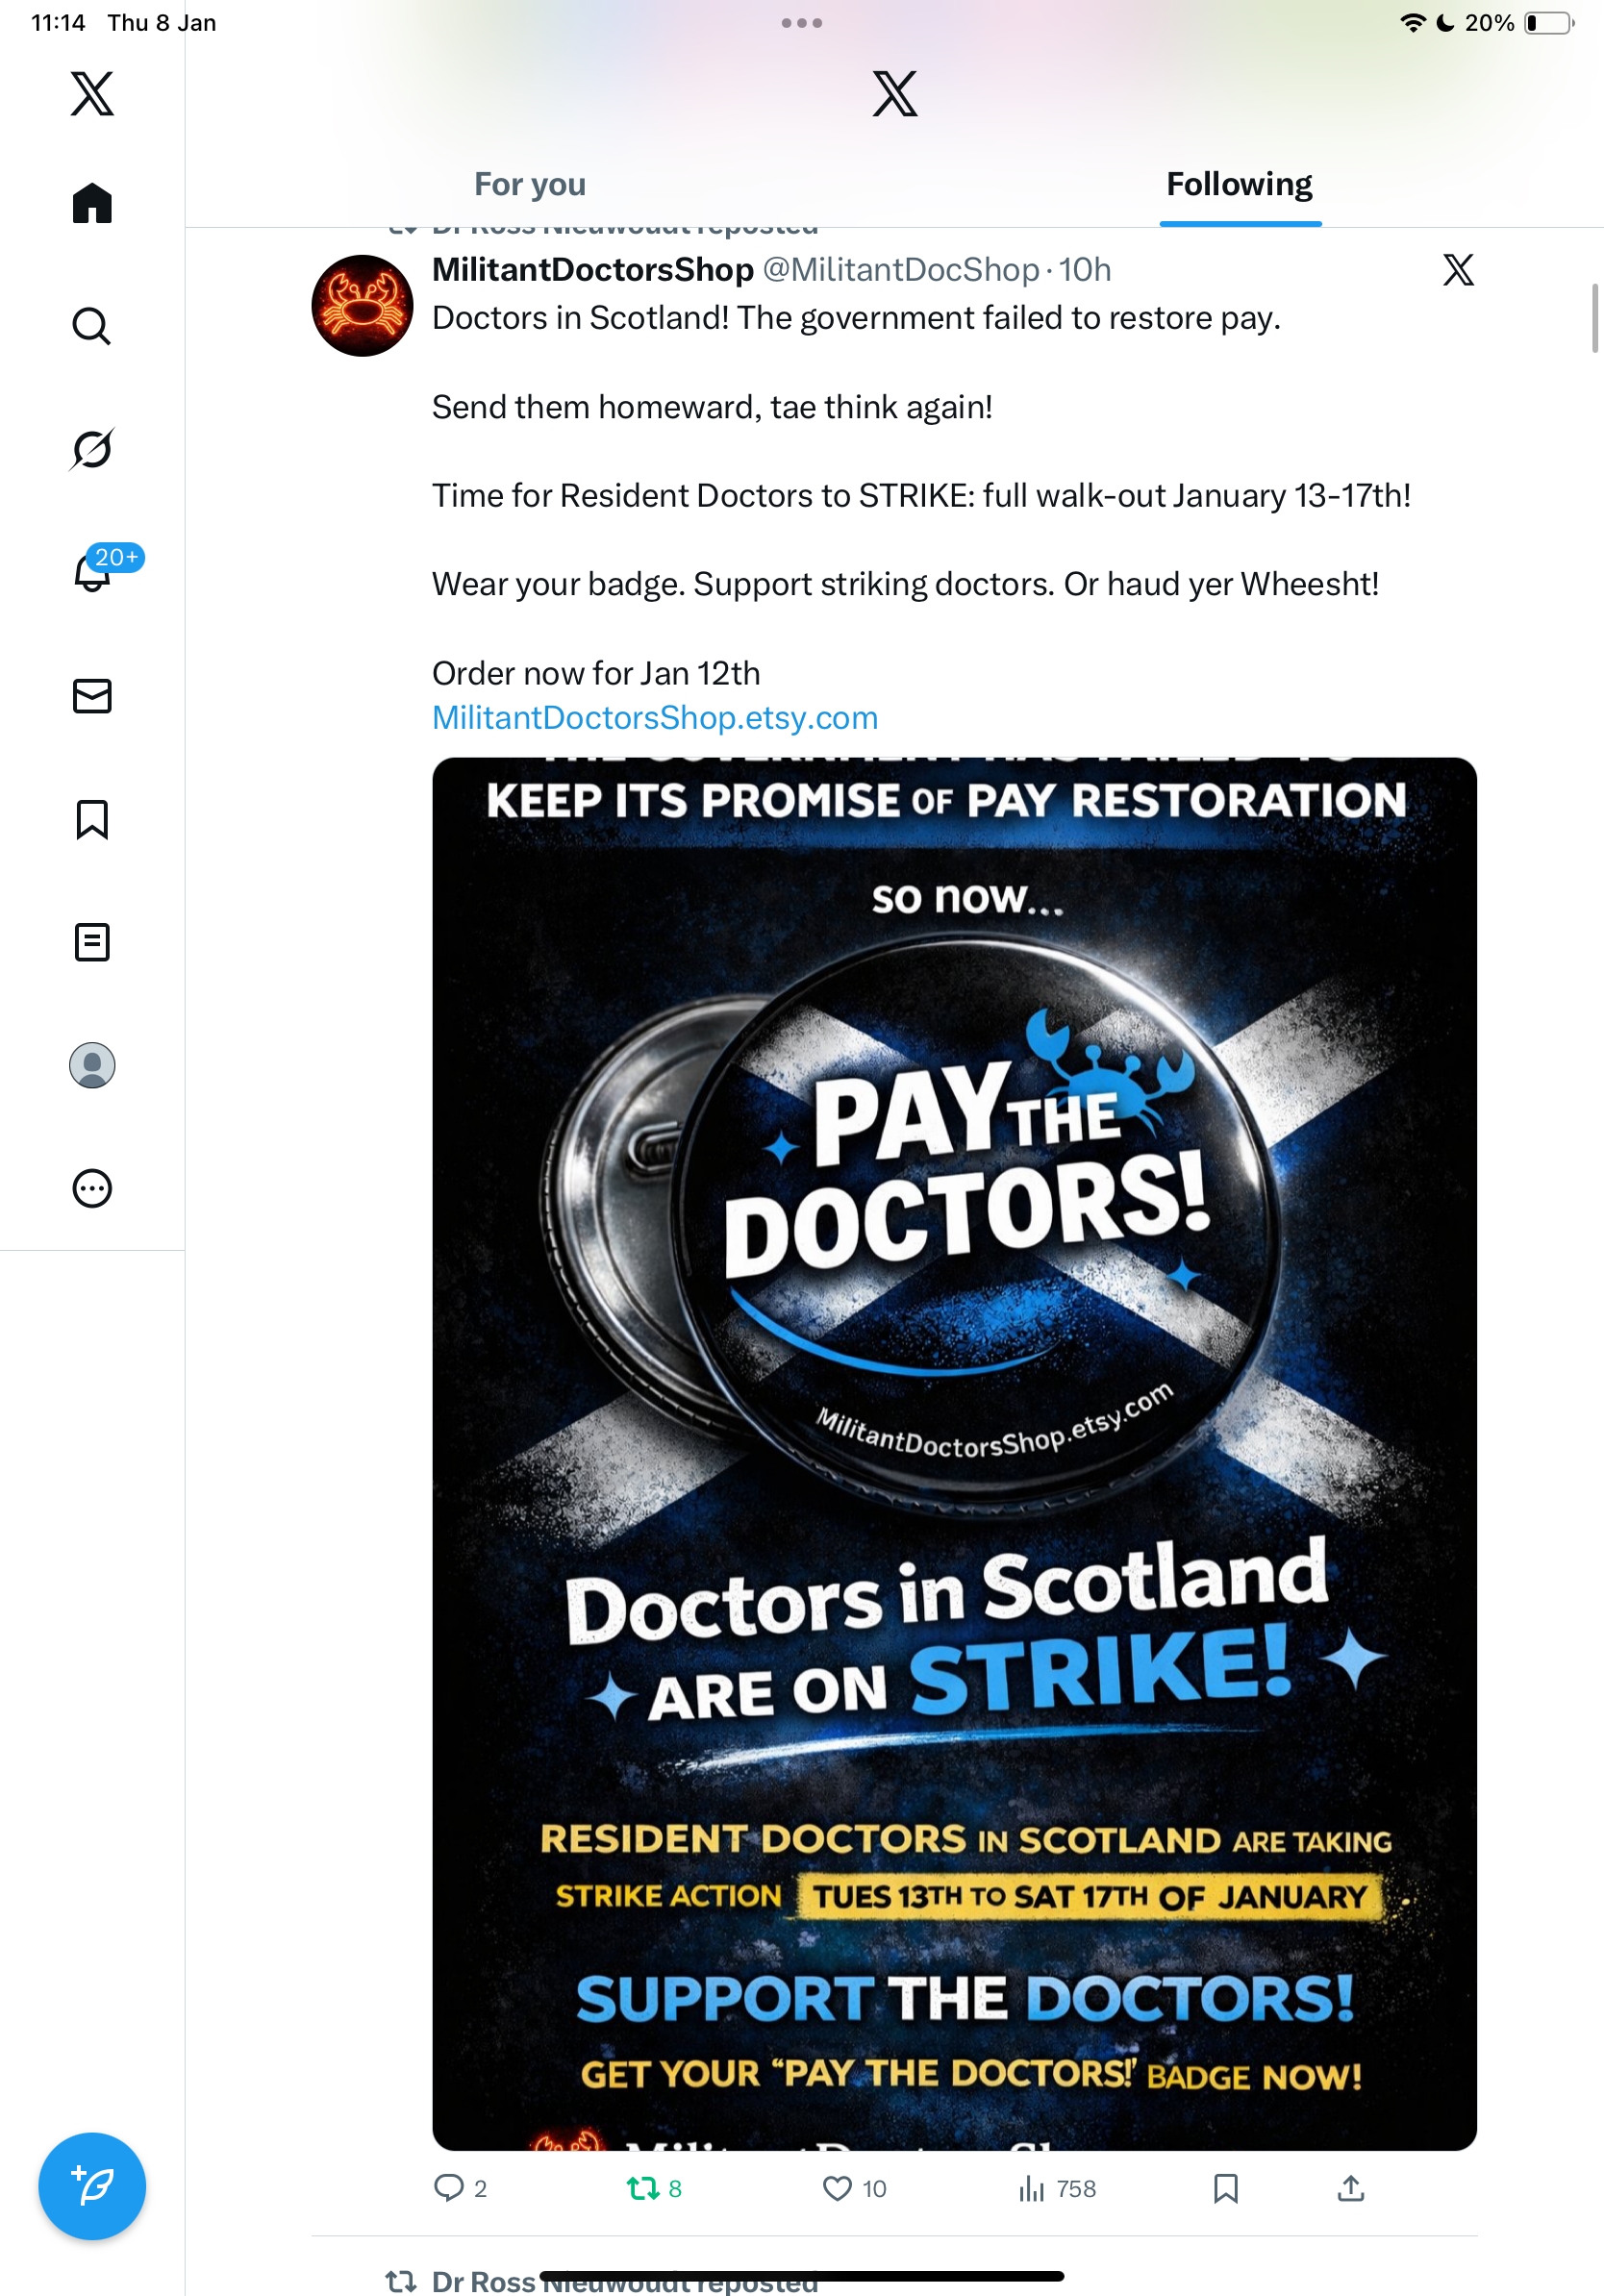Open the More circle menu

(x=92, y=1189)
